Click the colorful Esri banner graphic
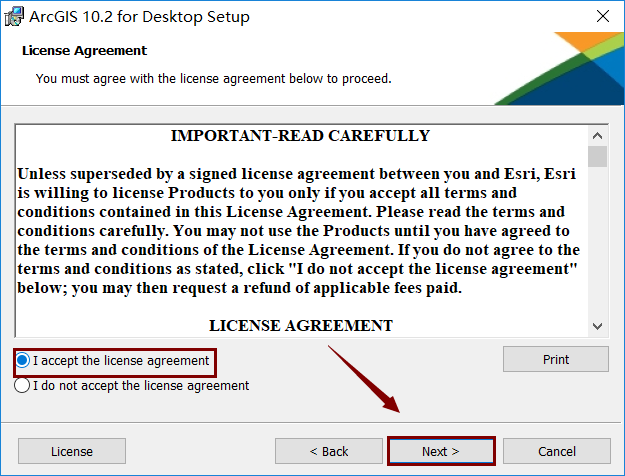 coord(559,69)
